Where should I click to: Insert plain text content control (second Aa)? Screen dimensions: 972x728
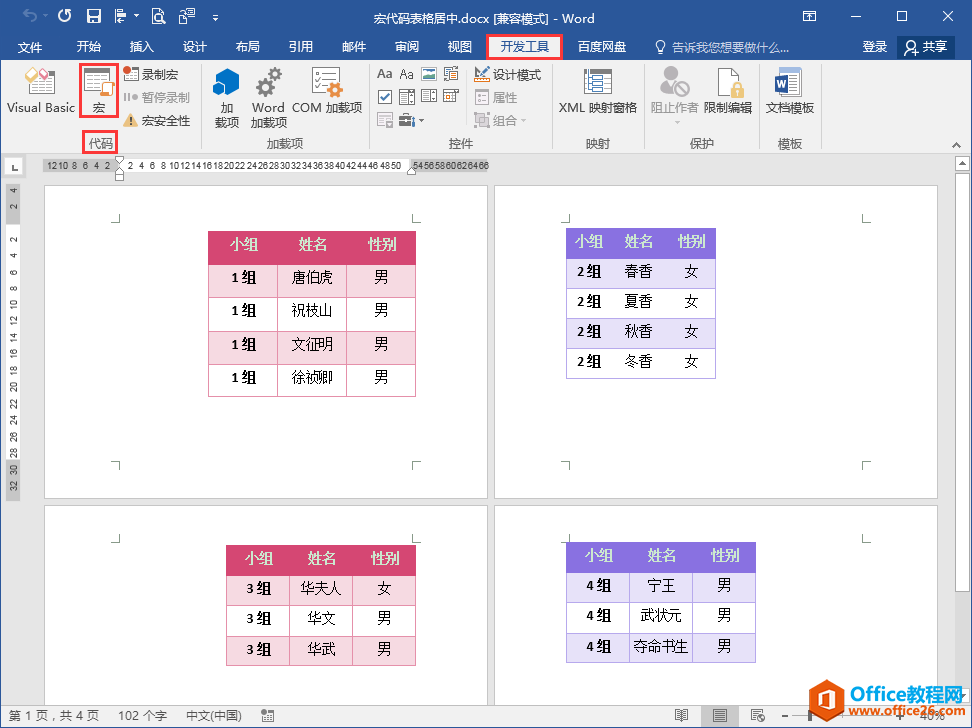pos(406,74)
